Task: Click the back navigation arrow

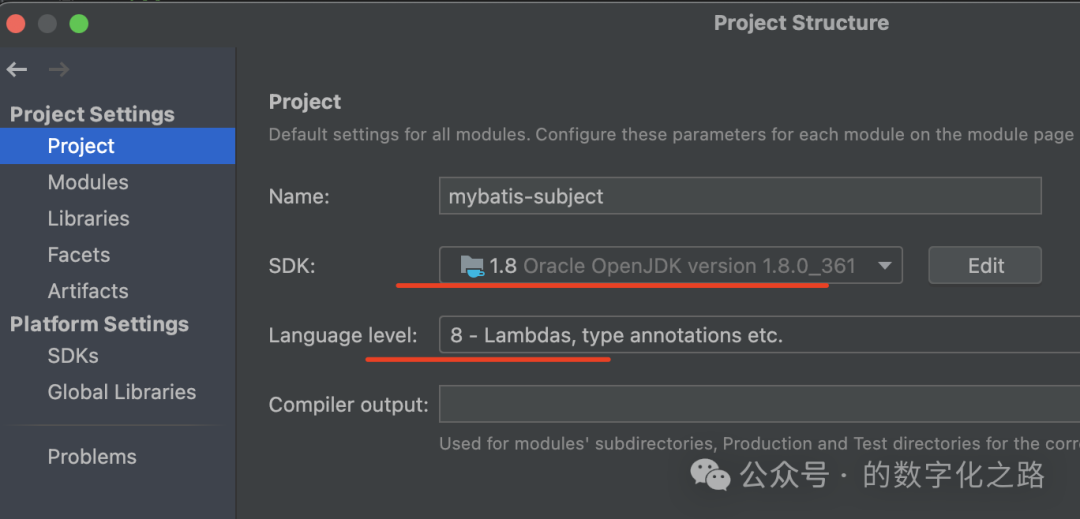Action: 17,69
